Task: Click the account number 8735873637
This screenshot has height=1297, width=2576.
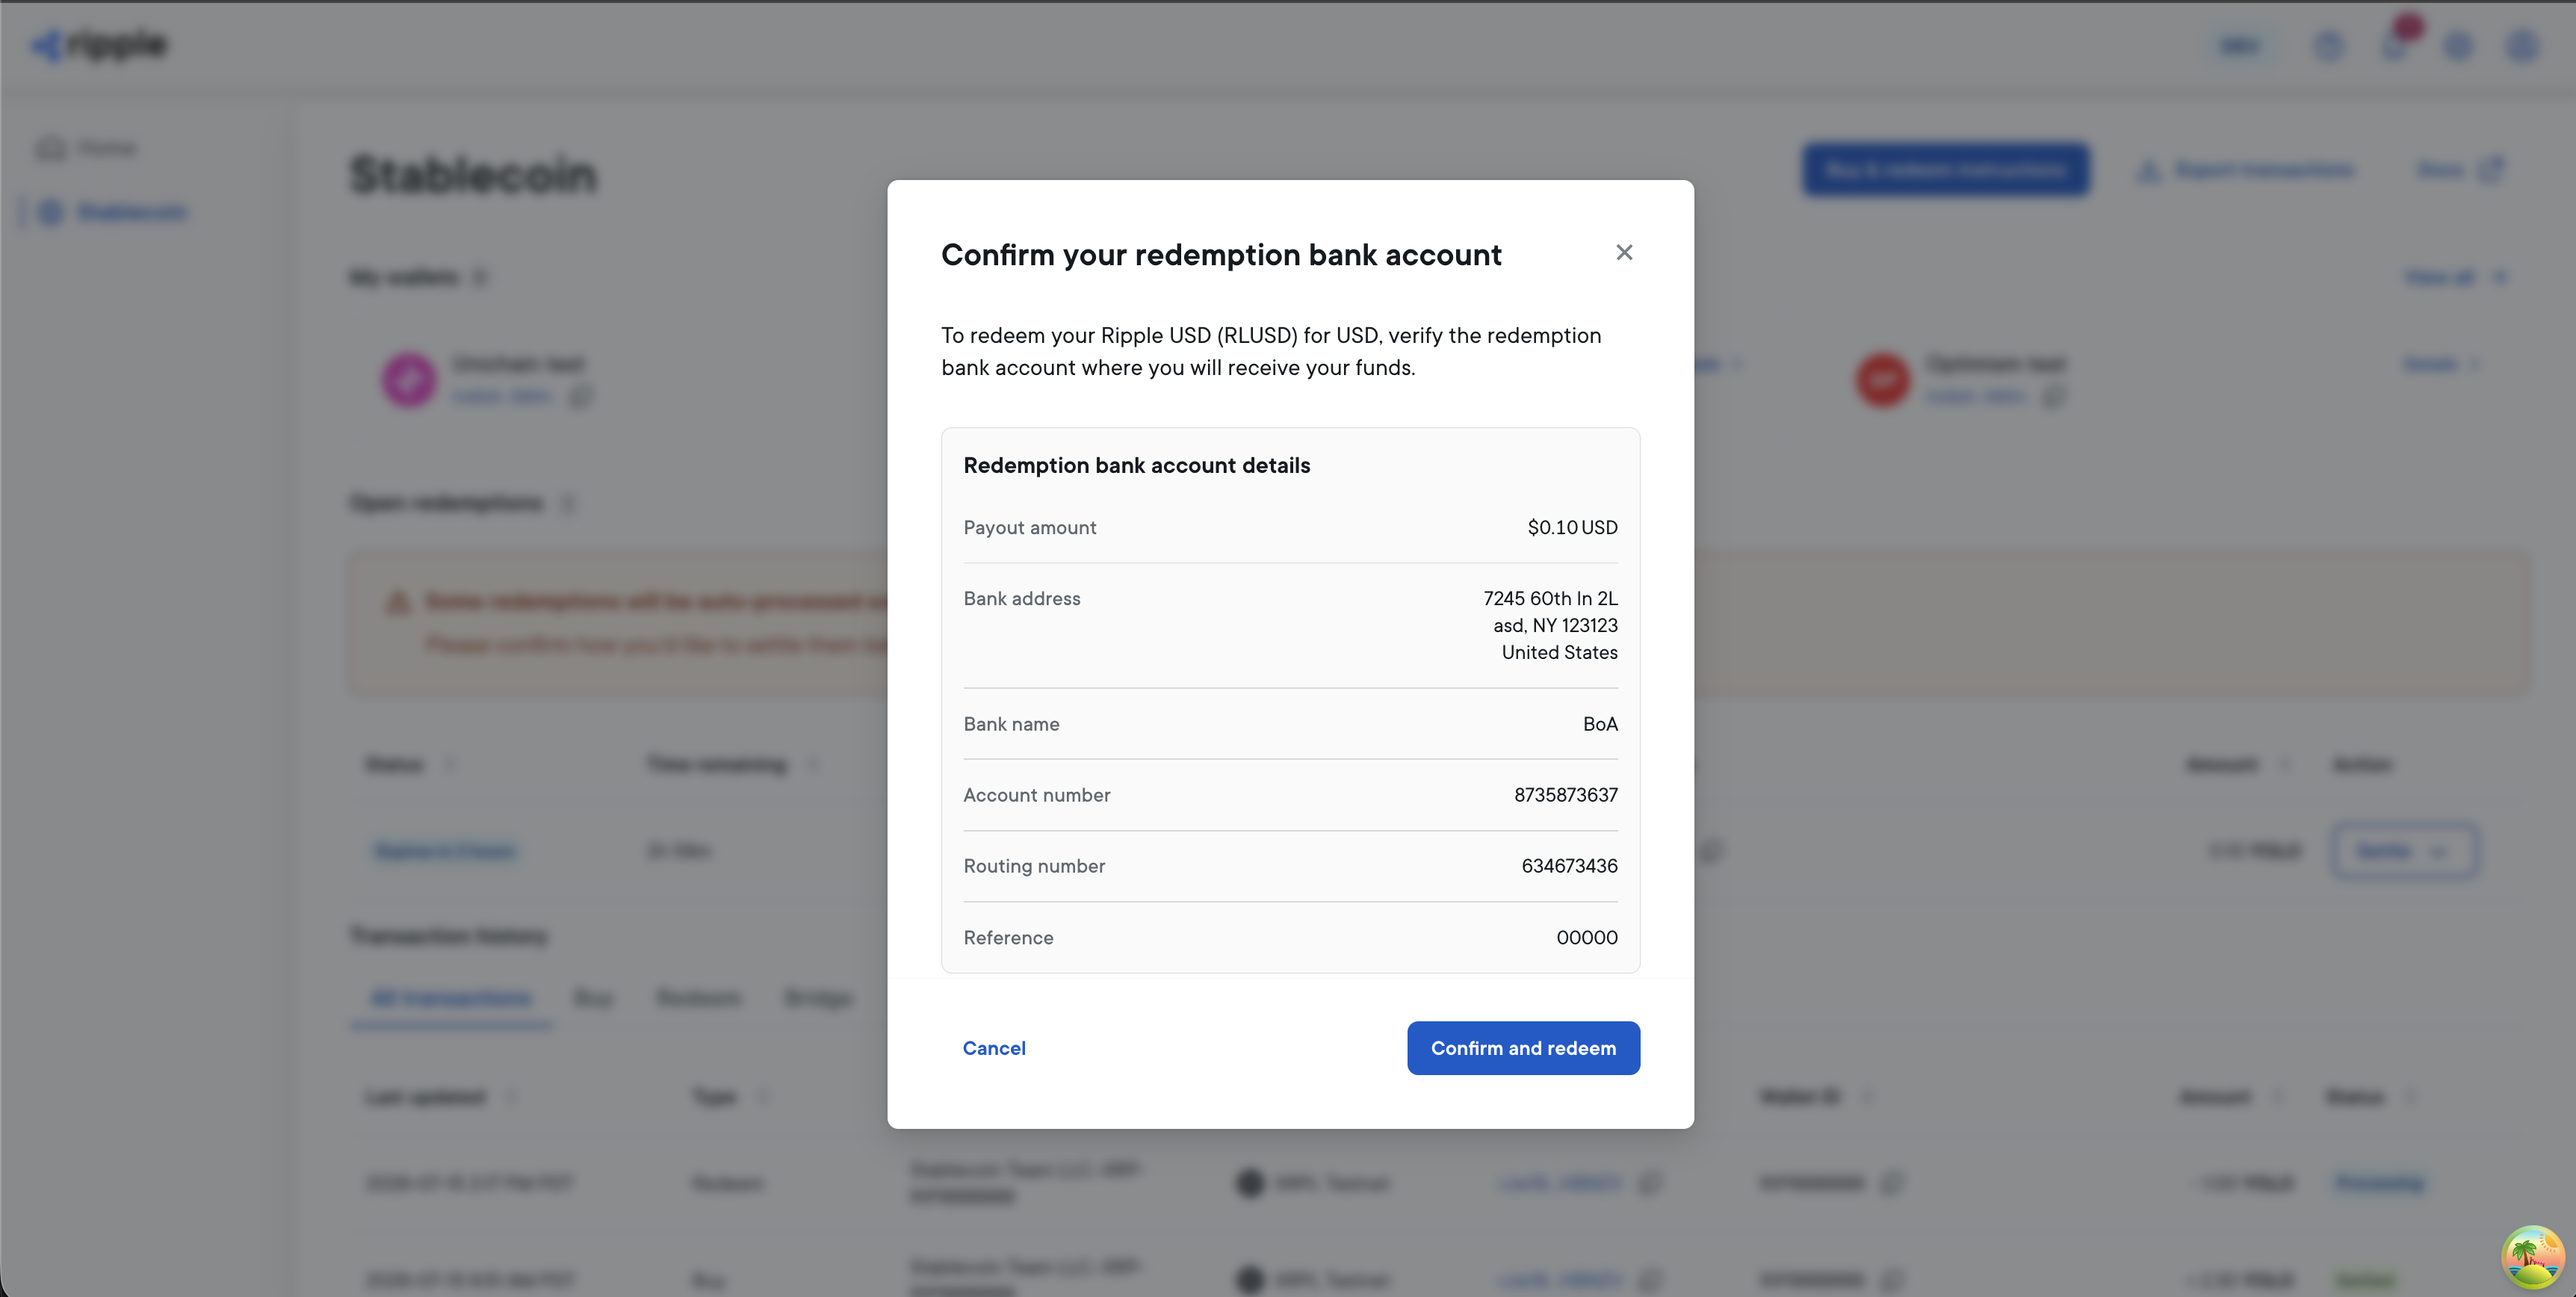Action: [x=1565, y=795]
